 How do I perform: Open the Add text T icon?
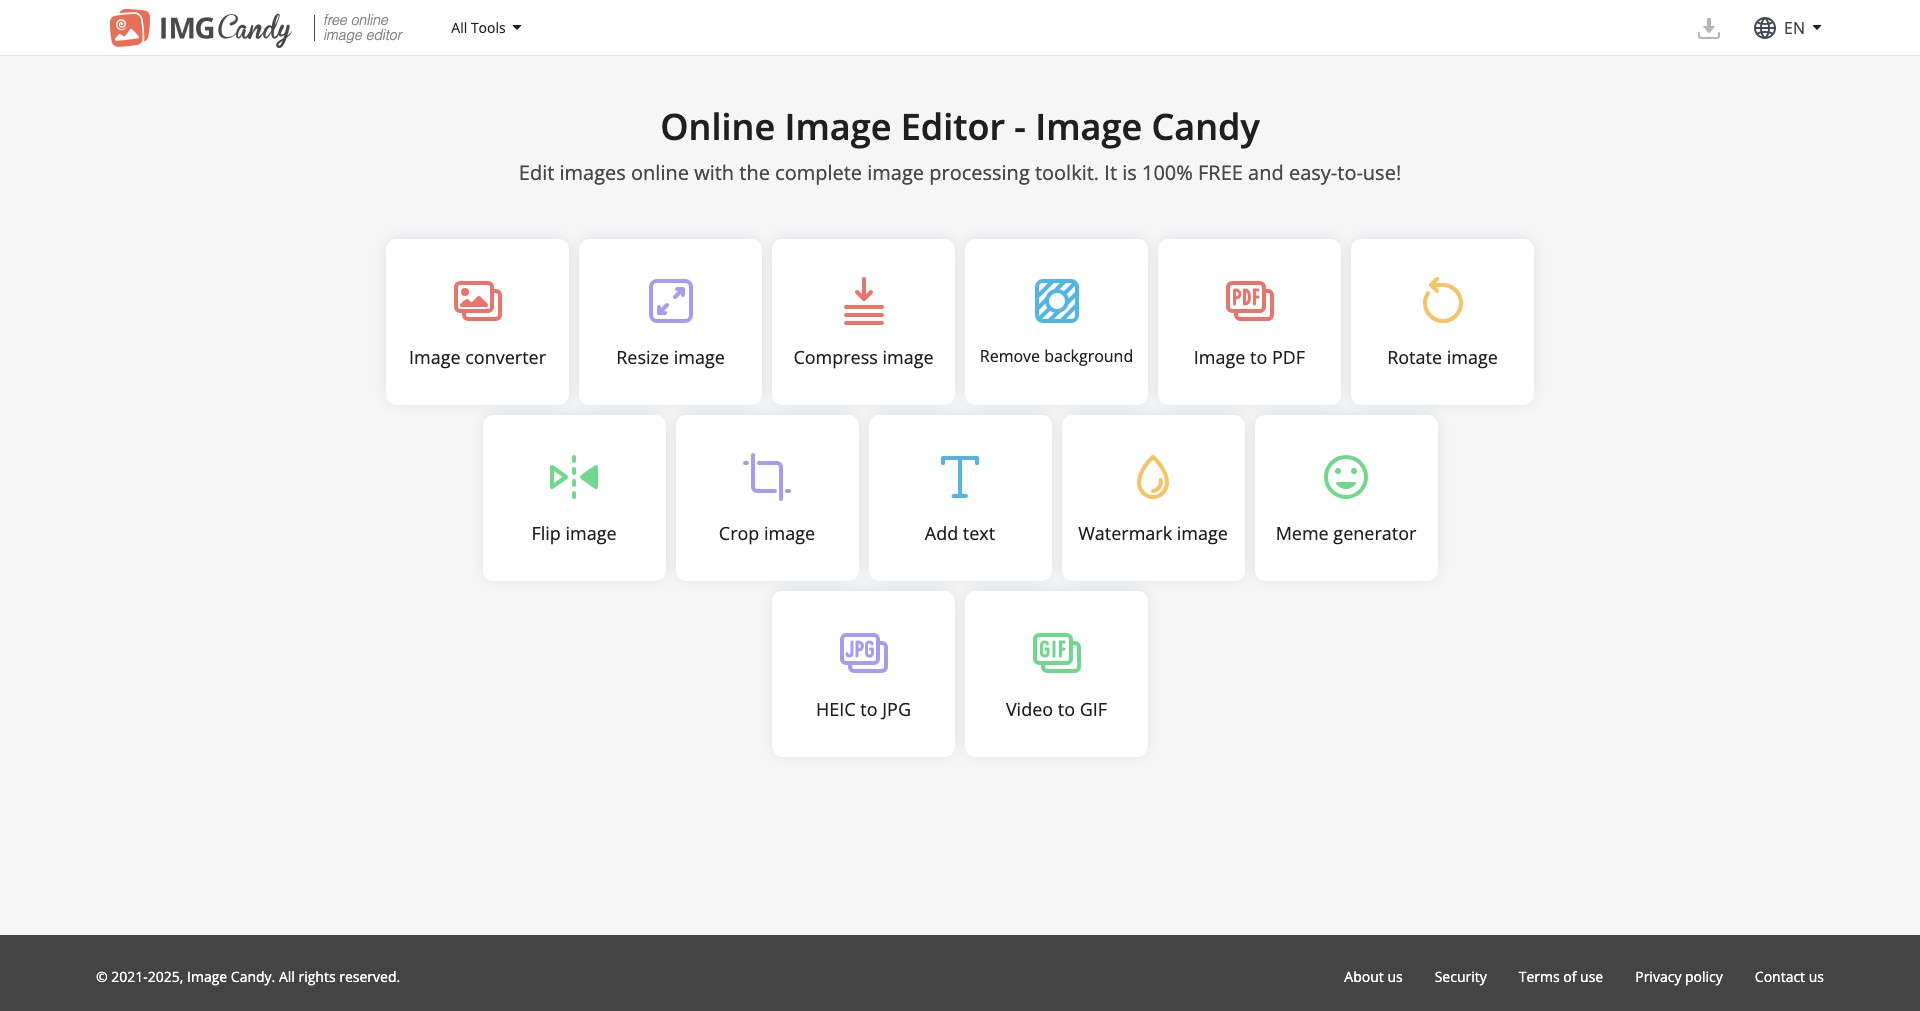(960, 477)
